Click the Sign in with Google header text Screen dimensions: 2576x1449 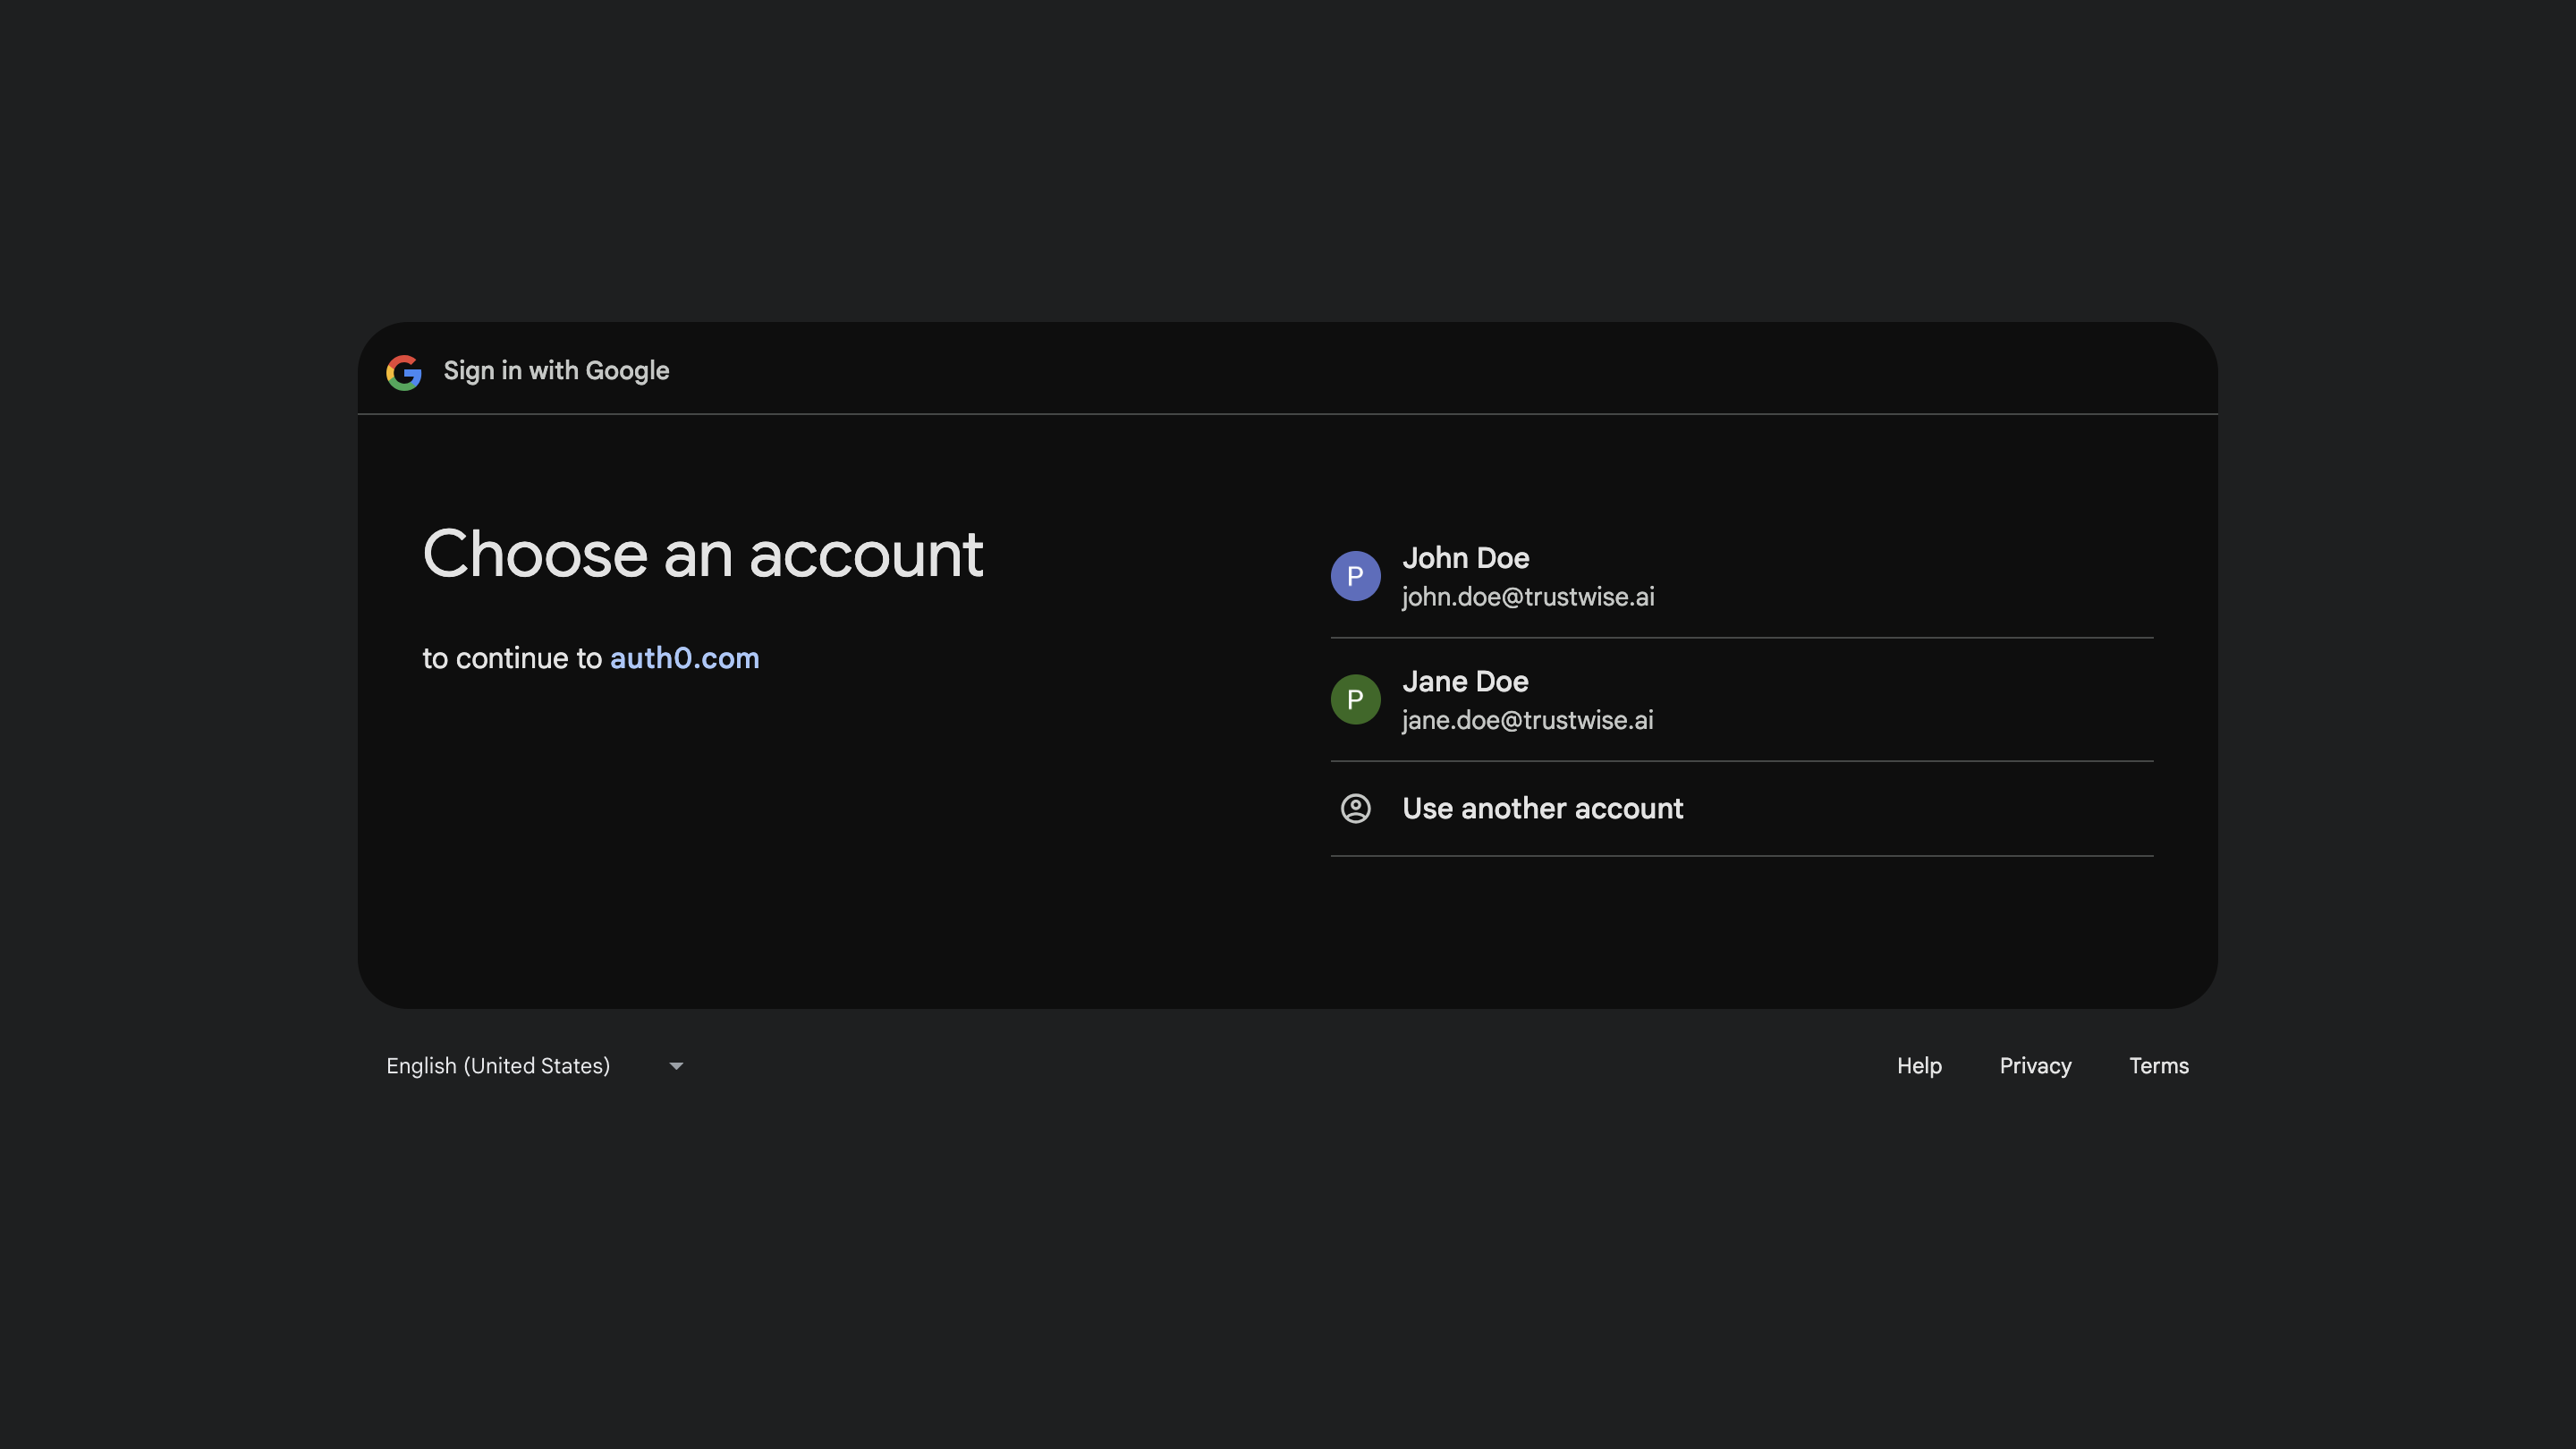point(556,371)
